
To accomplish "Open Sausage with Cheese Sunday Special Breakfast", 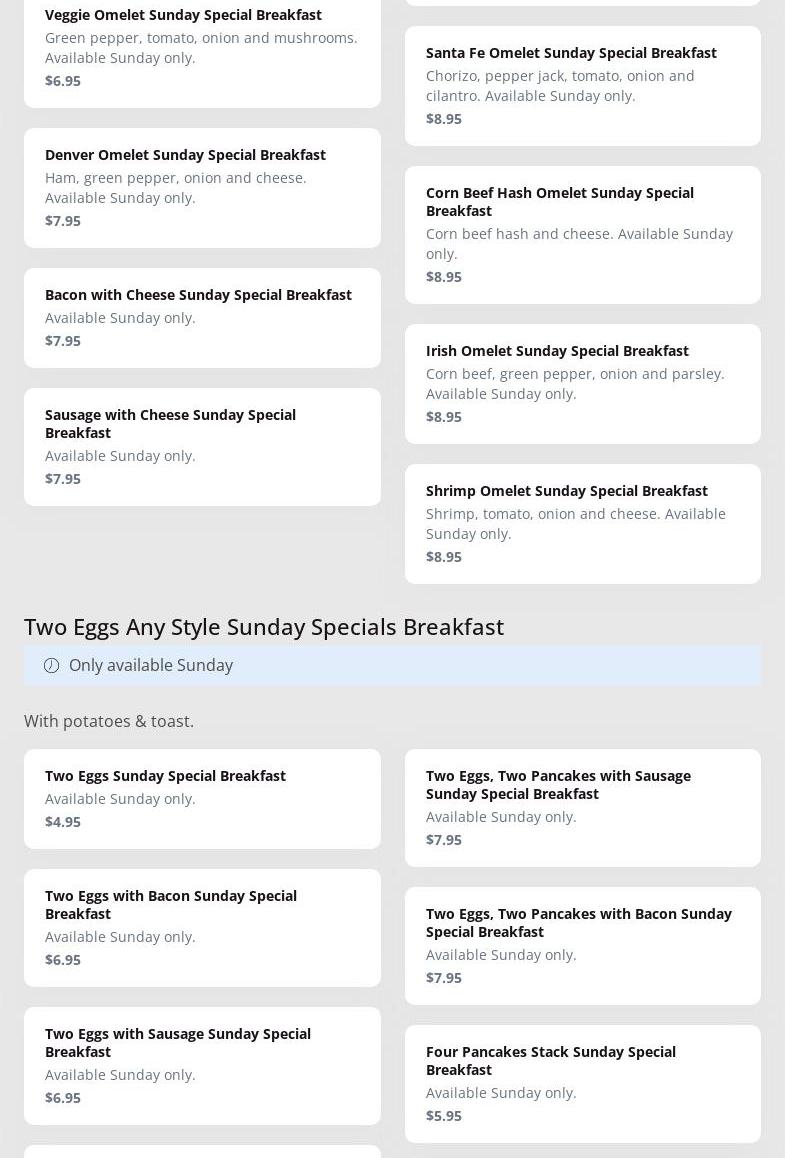I will coord(170,423).
